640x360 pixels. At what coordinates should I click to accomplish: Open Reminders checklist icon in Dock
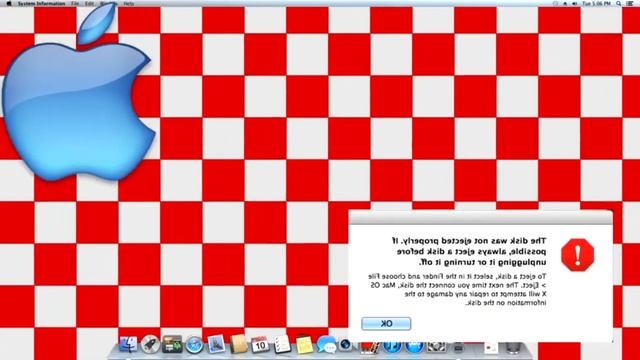(x=282, y=345)
